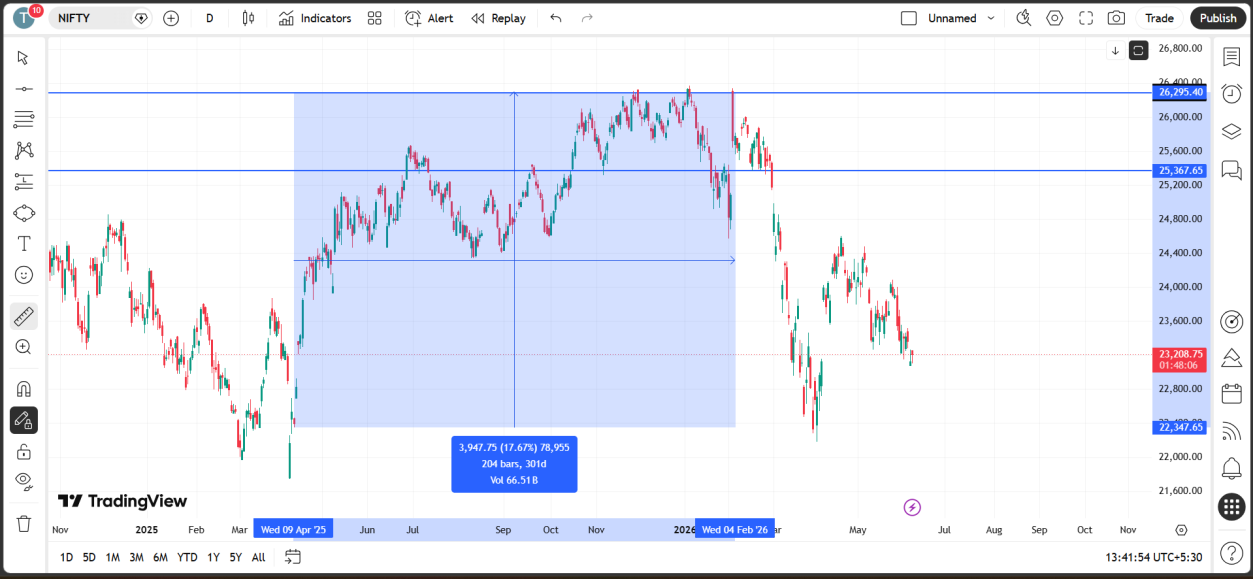This screenshot has height=579, width=1253.
Task: Open the alerts clock panel
Action: tap(1232, 93)
